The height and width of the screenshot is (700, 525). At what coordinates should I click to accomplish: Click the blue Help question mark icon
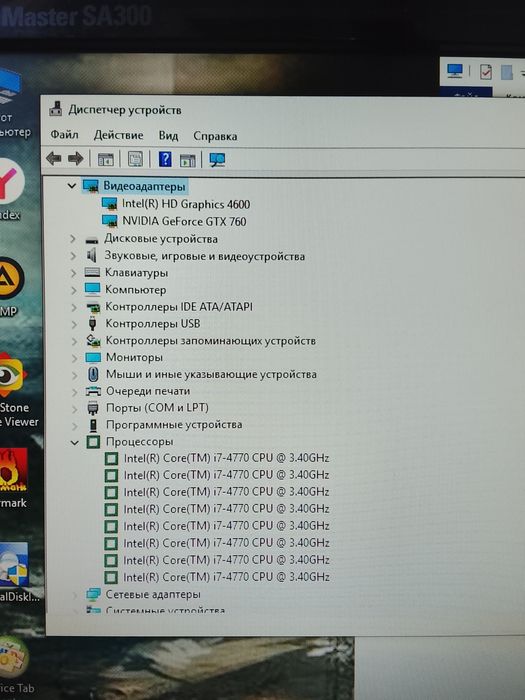pyautogui.click(x=165, y=159)
